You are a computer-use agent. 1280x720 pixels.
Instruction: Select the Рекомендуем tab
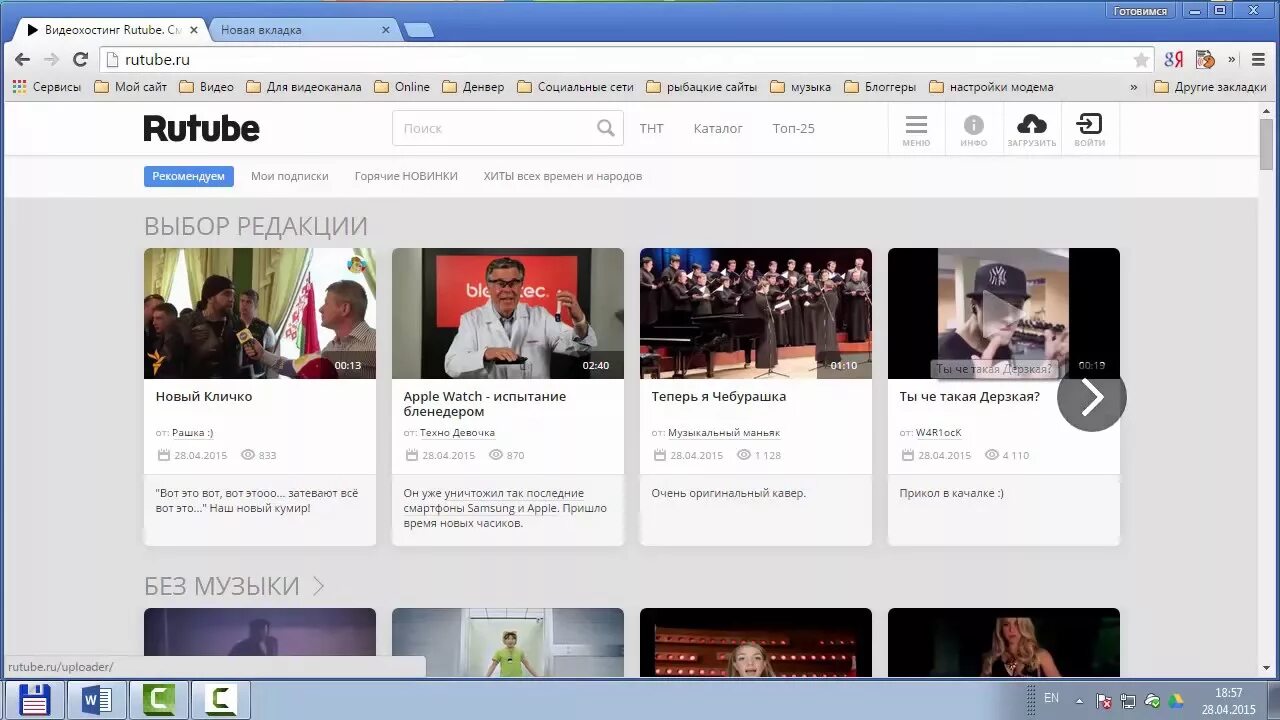point(188,176)
